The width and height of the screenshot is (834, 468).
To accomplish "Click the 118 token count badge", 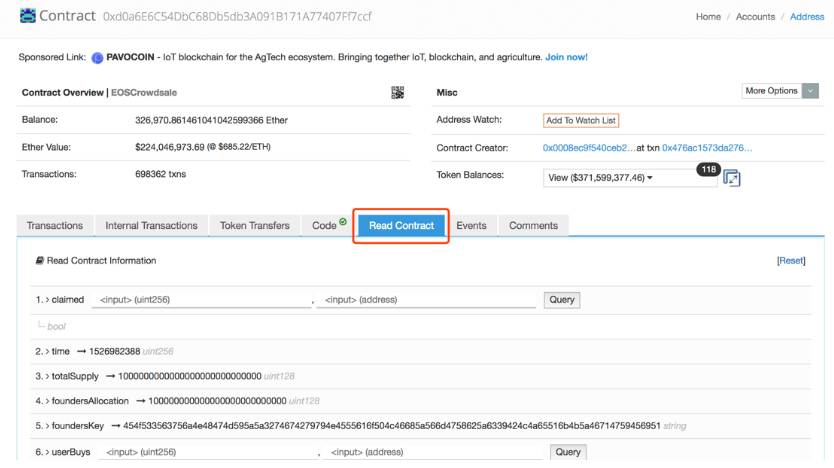I will pyautogui.click(x=708, y=169).
